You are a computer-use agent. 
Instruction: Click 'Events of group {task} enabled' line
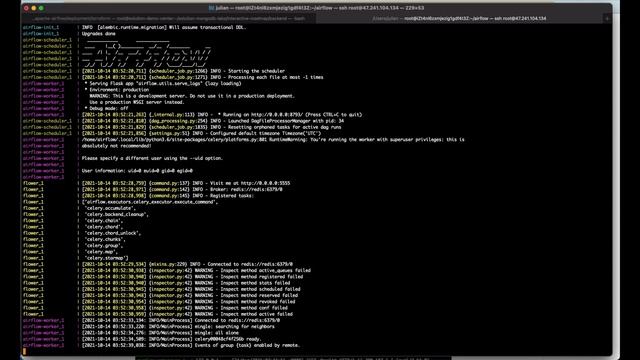coord(191,345)
